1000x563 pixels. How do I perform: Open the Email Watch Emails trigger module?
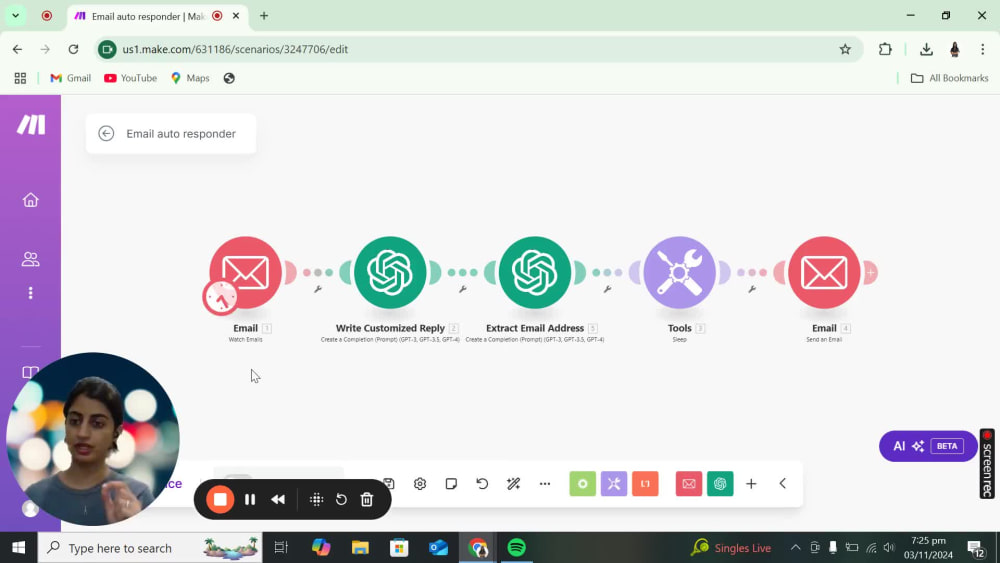point(246,272)
